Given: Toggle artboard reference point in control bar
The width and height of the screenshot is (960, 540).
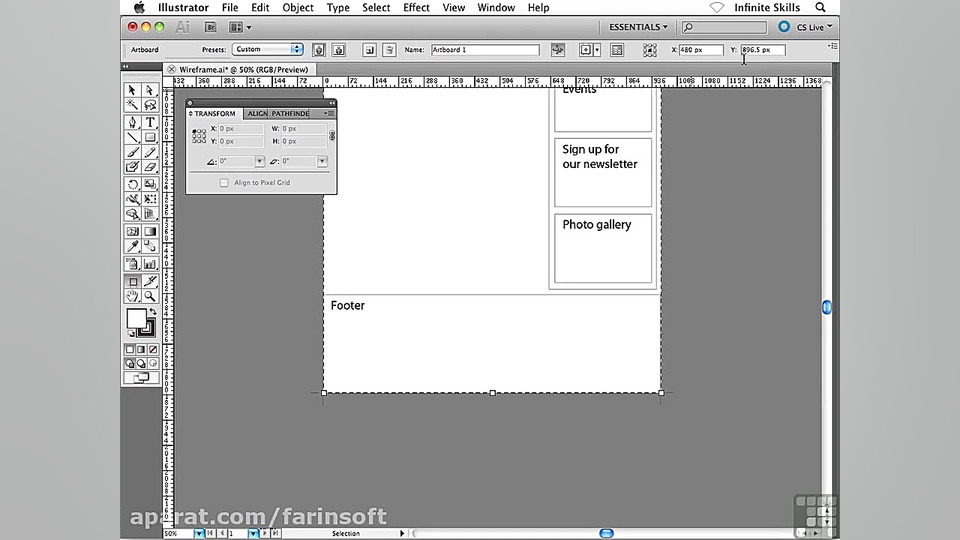Looking at the screenshot, I should click(x=650, y=50).
